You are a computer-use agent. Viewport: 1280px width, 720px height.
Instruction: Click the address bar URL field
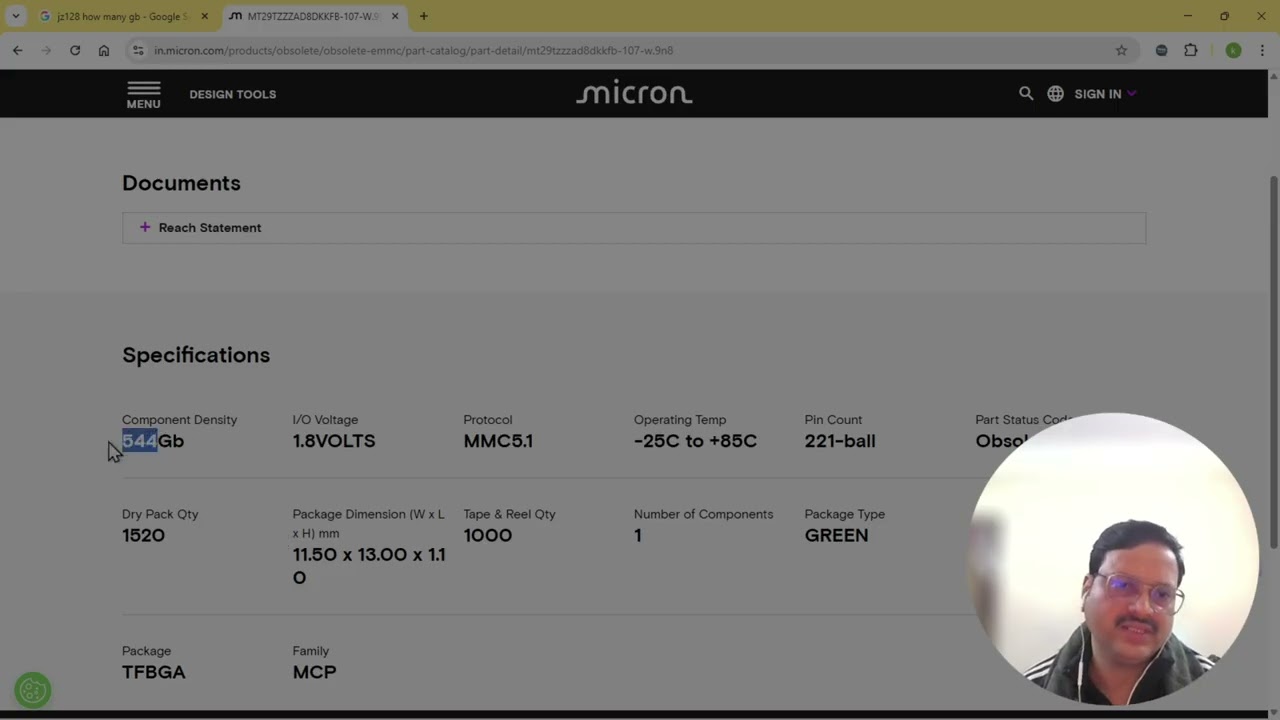[x=630, y=50]
